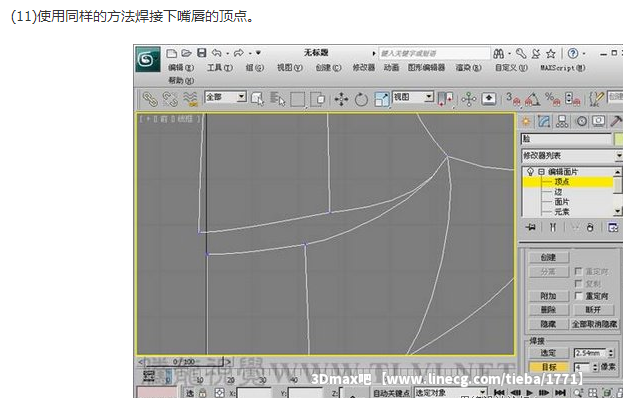Viewport: 623px width, 398px height.
Task: Open the 3ds Max application menu logo
Action: pyautogui.click(x=148, y=59)
